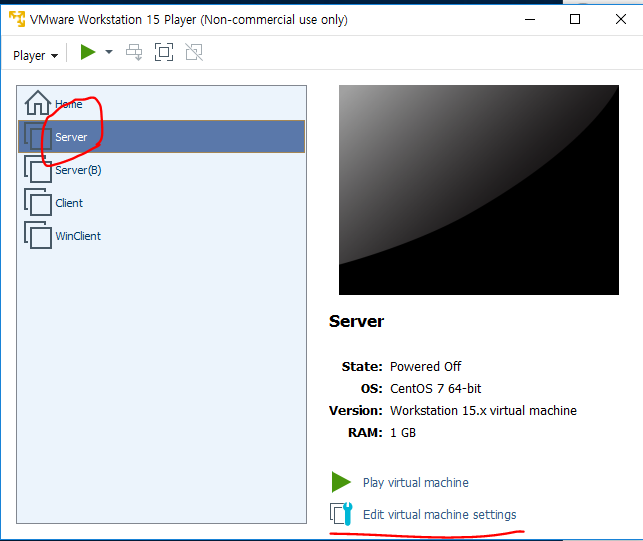Click the Client VM icon
Screen dimensions: 643x541
coord(38,202)
